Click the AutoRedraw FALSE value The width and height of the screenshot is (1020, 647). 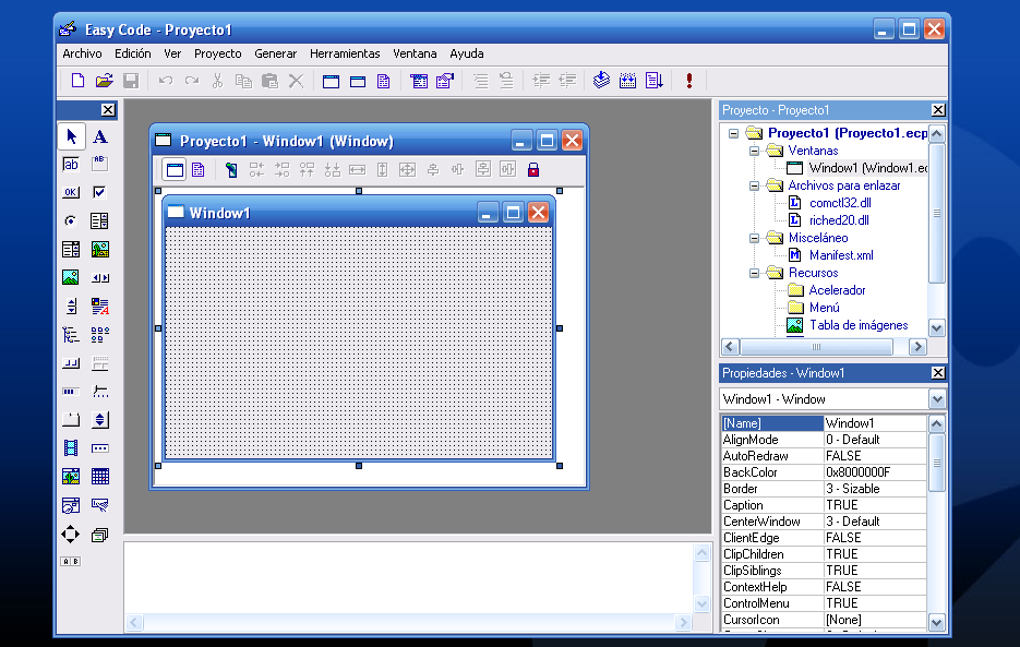[x=875, y=456]
